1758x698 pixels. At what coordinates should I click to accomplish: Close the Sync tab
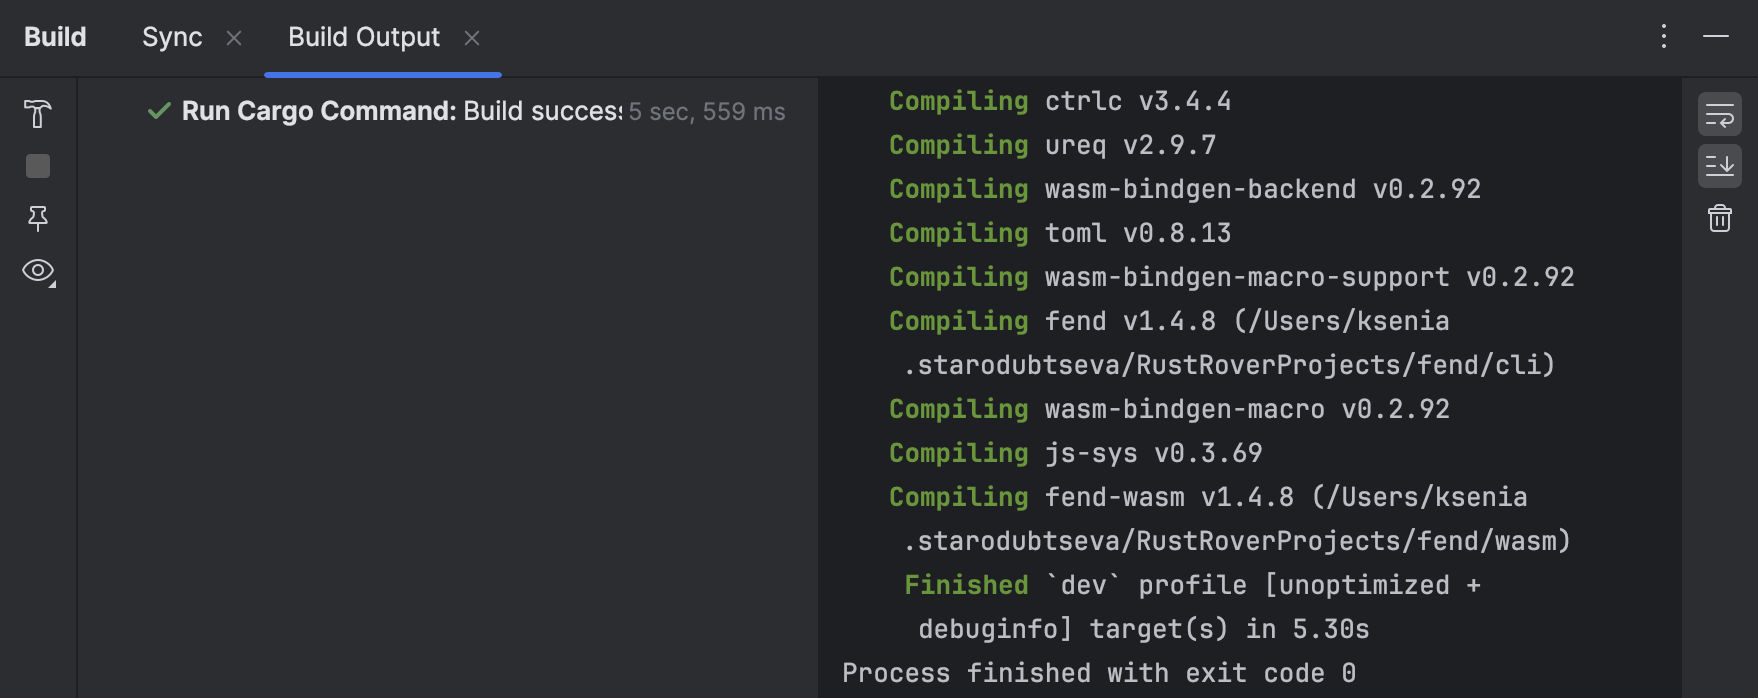click(x=234, y=38)
